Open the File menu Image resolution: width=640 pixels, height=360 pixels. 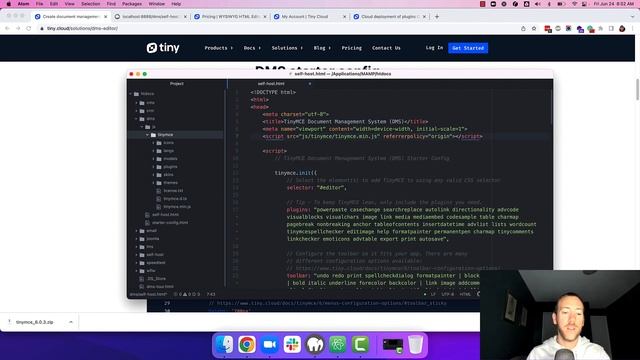(39, 4)
